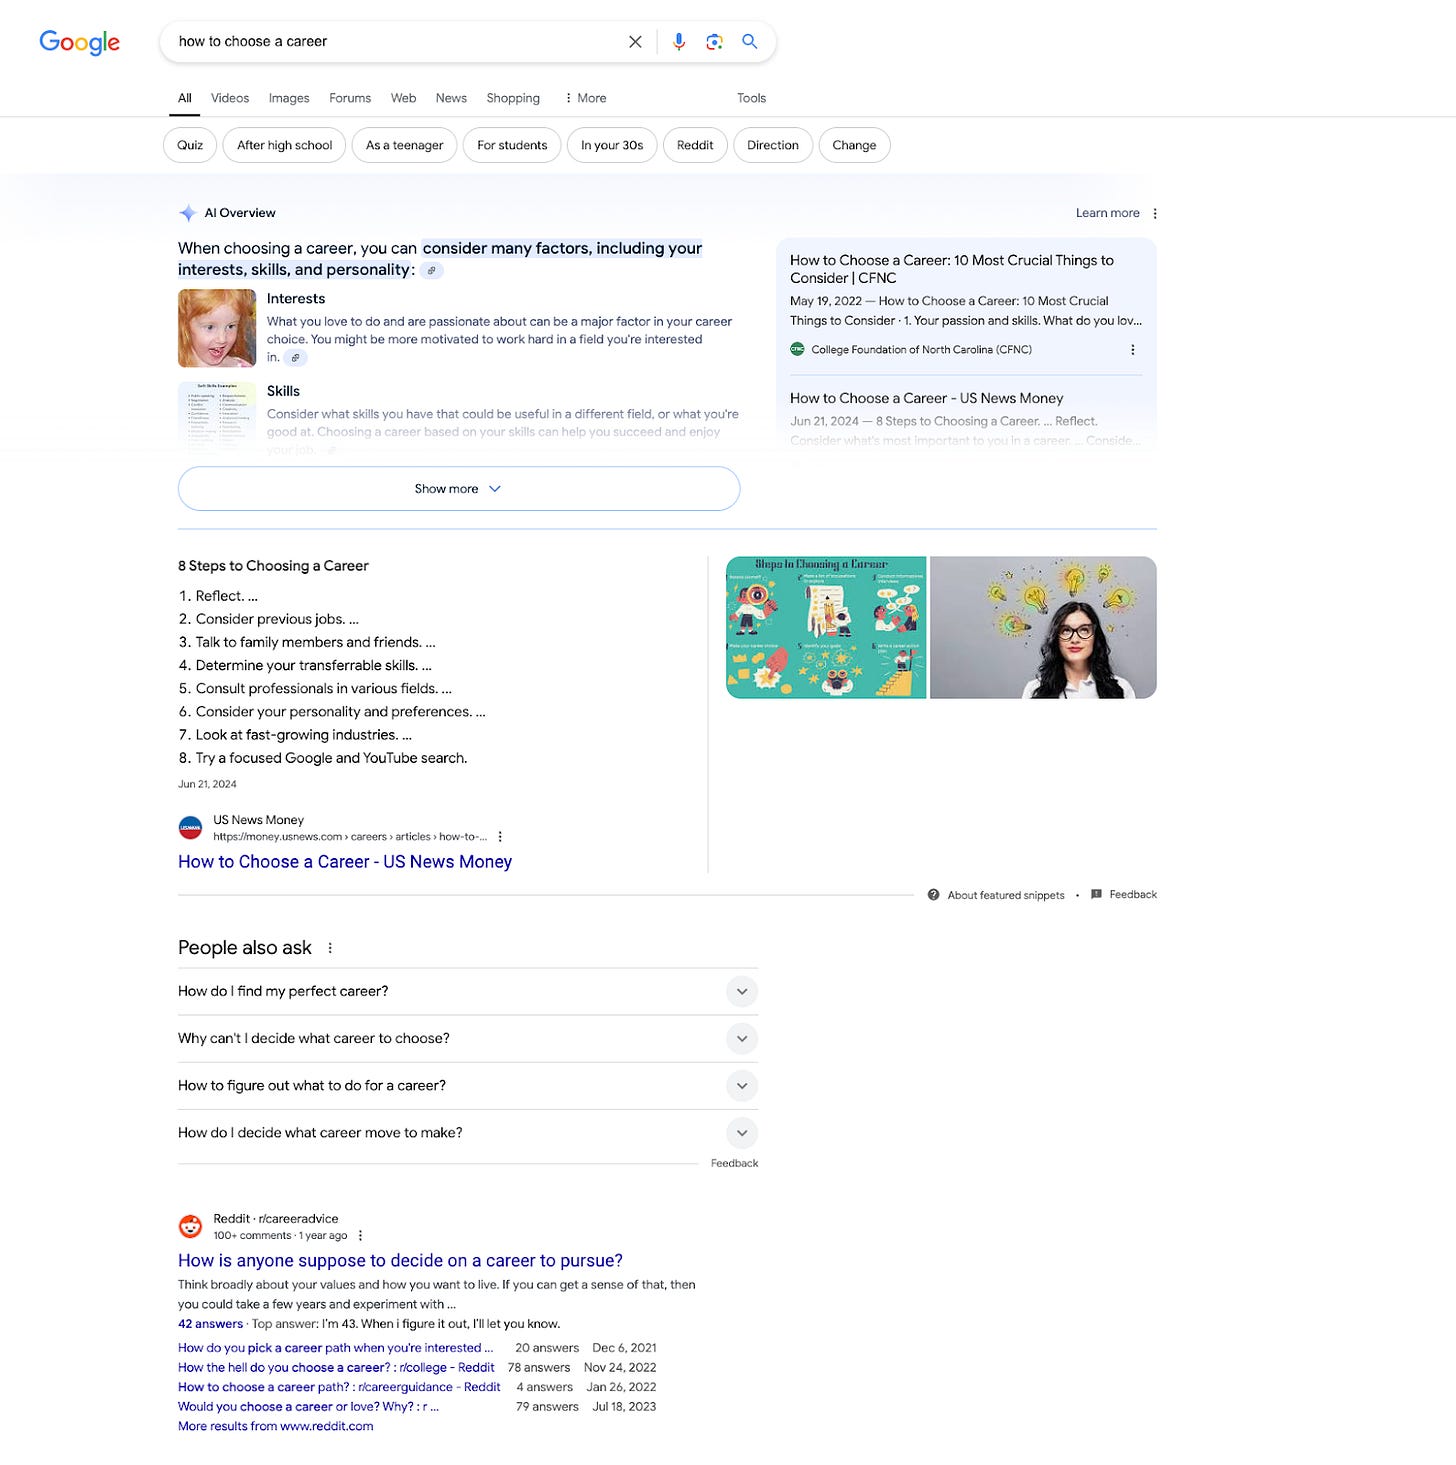Click the Reddit favicon icon
The width and height of the screenshot is (1456, 1465).
click(190, 1226)
